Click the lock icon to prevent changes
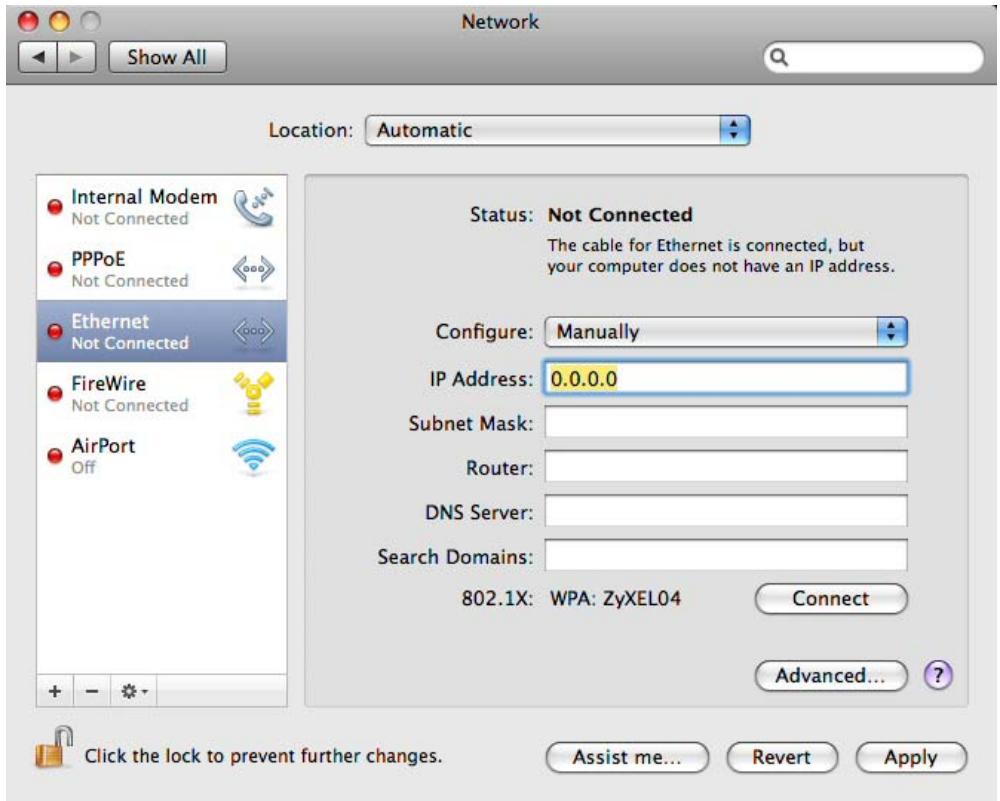 pyautogui.click(x=53, y=747)
